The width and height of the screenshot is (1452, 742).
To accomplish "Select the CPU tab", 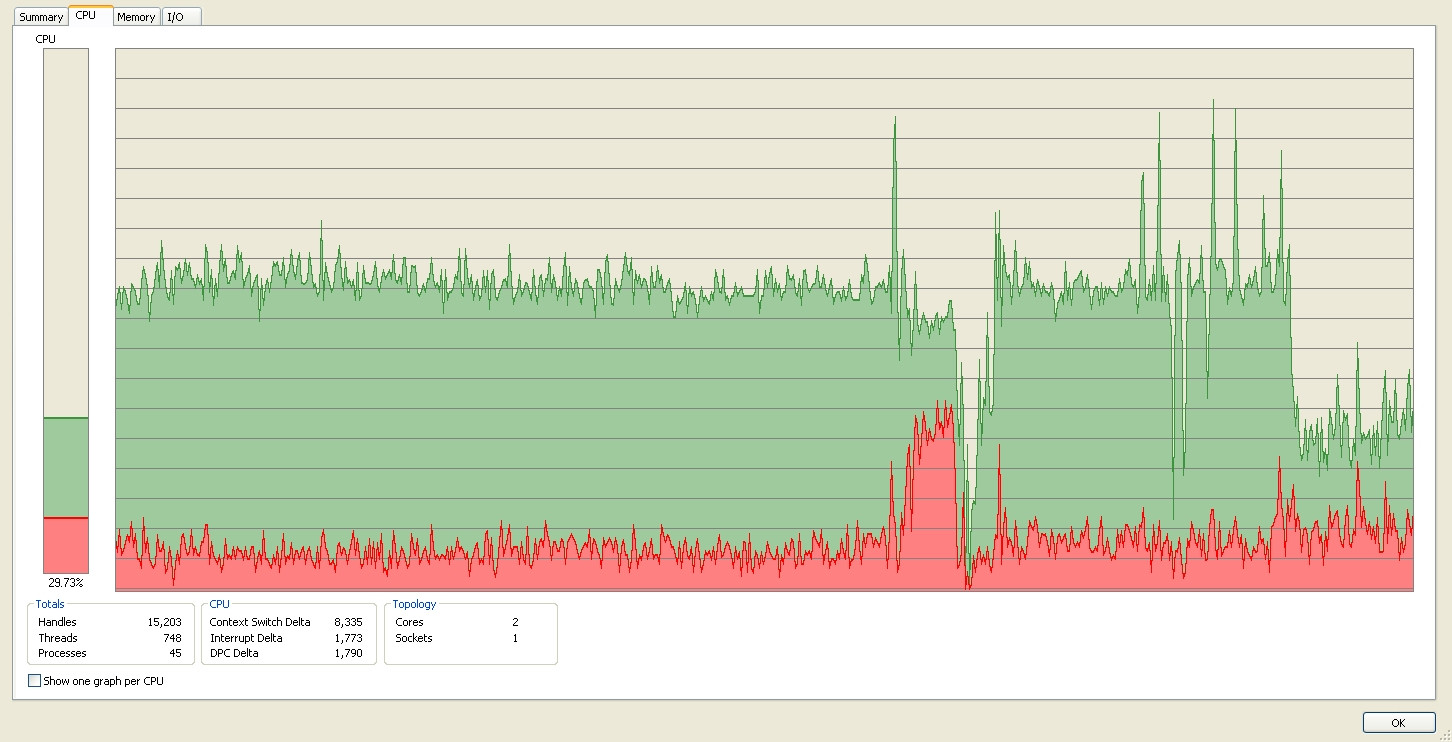I will click(87, 16).
